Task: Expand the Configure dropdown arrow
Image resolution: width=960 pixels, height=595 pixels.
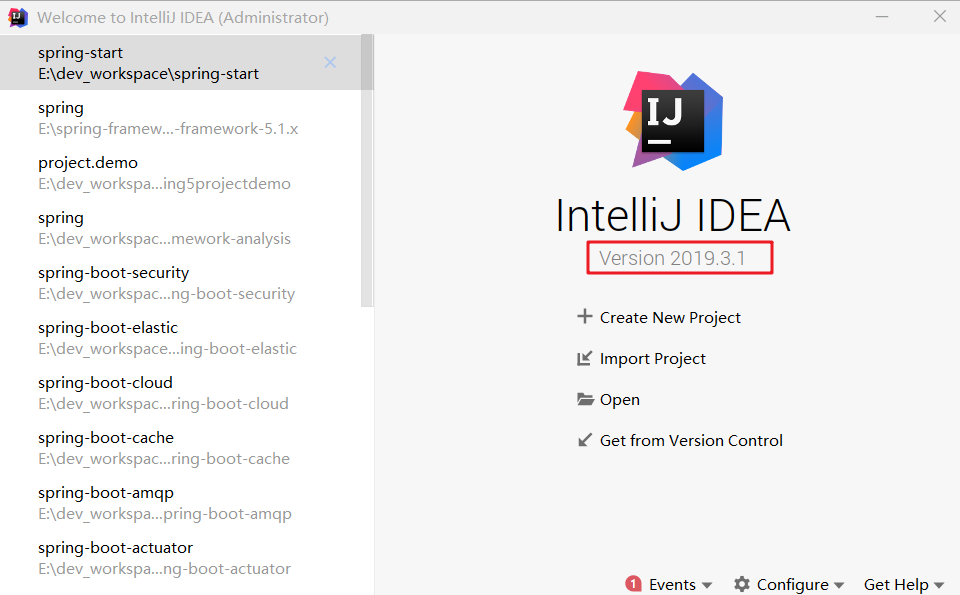Action: [839, 585]
